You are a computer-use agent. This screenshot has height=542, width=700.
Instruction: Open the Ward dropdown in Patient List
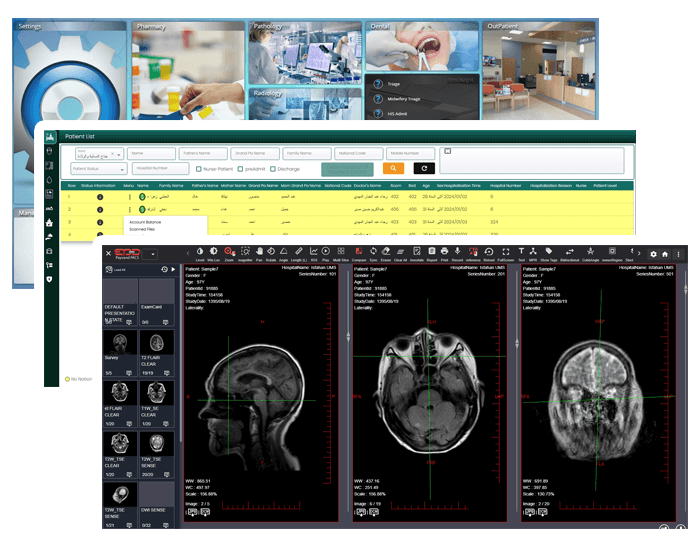click(99, 154)
